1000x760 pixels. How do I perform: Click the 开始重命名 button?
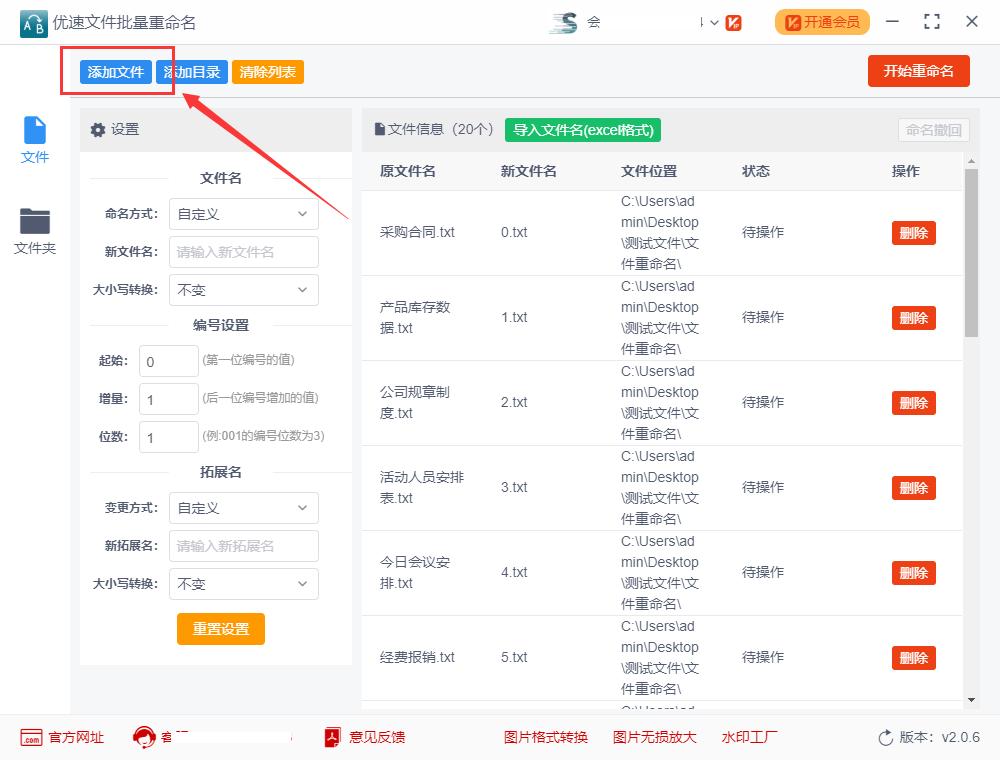coord(918,71)
